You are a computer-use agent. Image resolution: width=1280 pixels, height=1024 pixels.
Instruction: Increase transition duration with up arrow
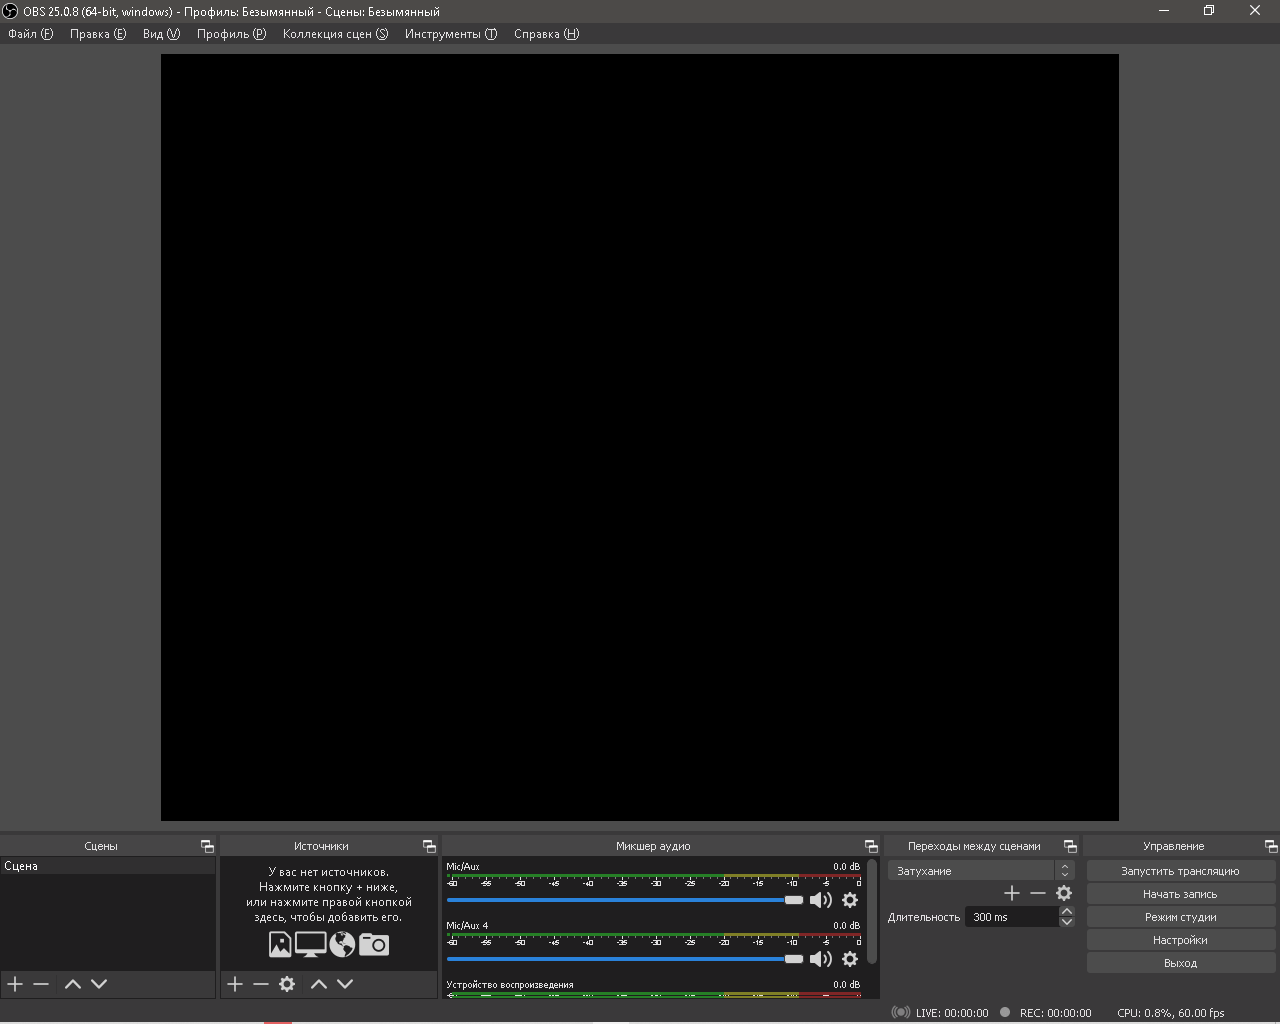pyautogui.click(x=1067, y=911)
